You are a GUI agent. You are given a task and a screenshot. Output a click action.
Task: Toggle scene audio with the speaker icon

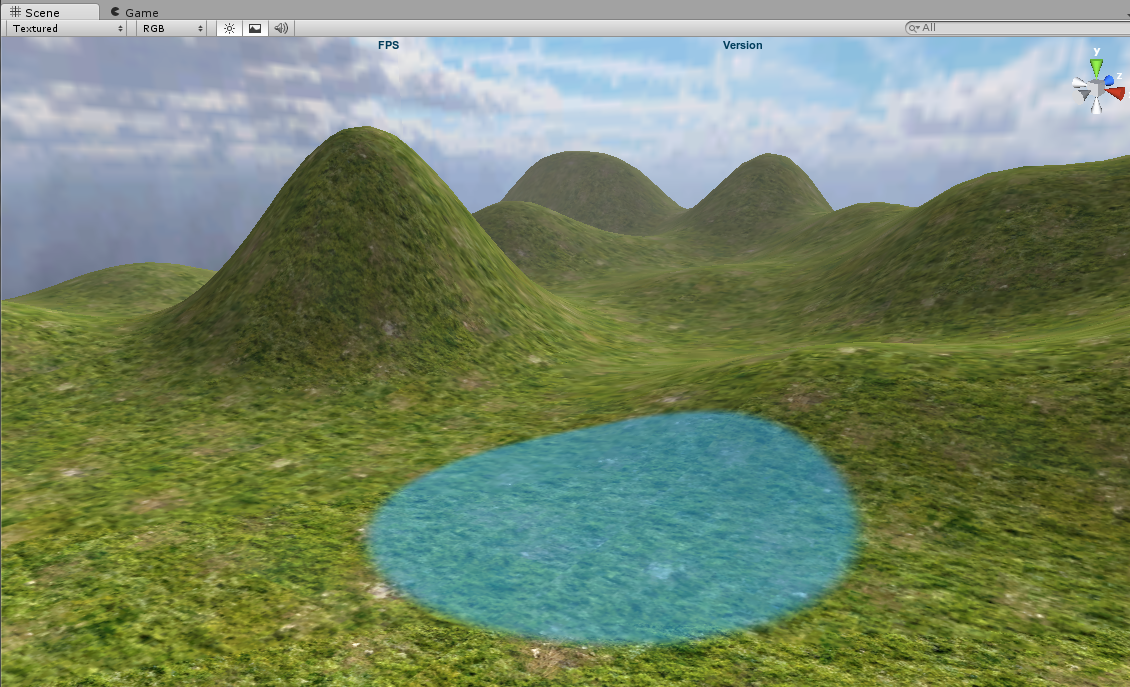point(281,28)
